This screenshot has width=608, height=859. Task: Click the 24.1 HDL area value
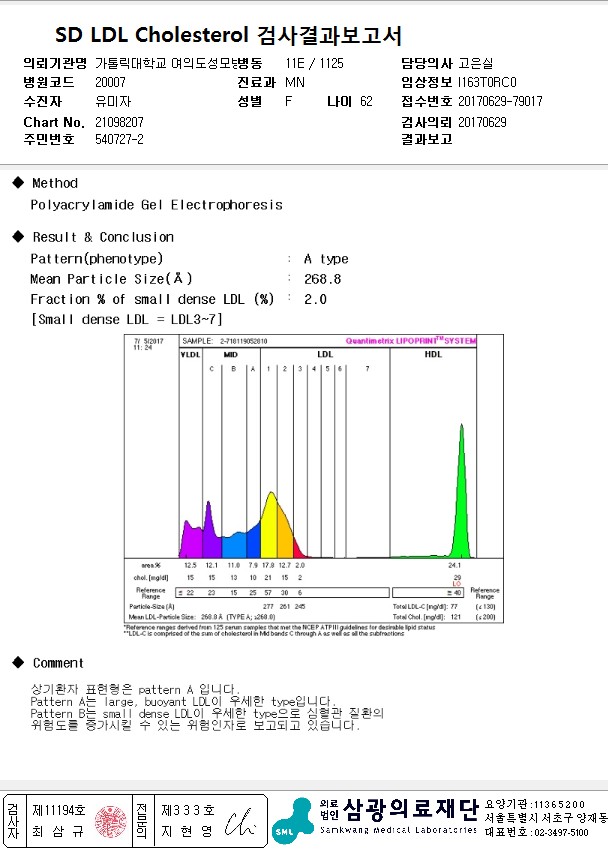455,565
